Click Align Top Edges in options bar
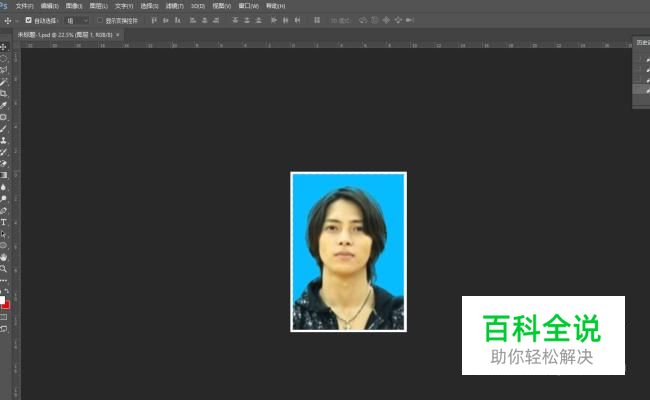Image resolution: width=650 pixels, height=400 pixels. [x=154, y=20]
